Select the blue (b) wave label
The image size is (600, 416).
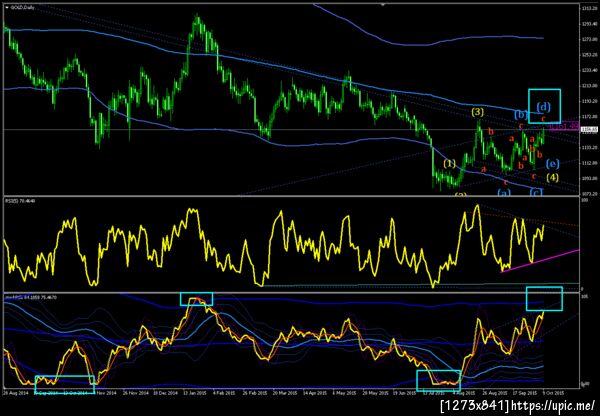click(521, 114)
